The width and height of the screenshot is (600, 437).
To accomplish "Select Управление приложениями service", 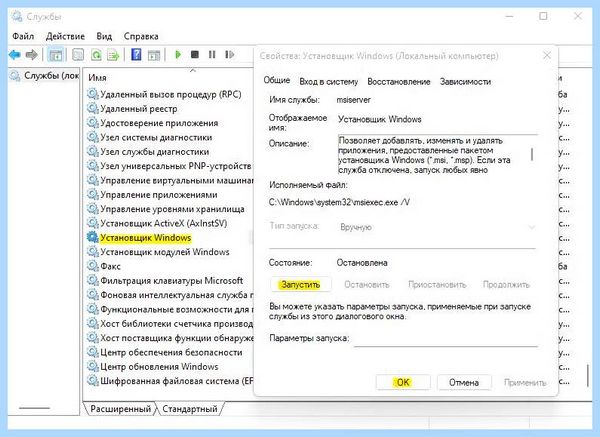I will tap(158, 195).
